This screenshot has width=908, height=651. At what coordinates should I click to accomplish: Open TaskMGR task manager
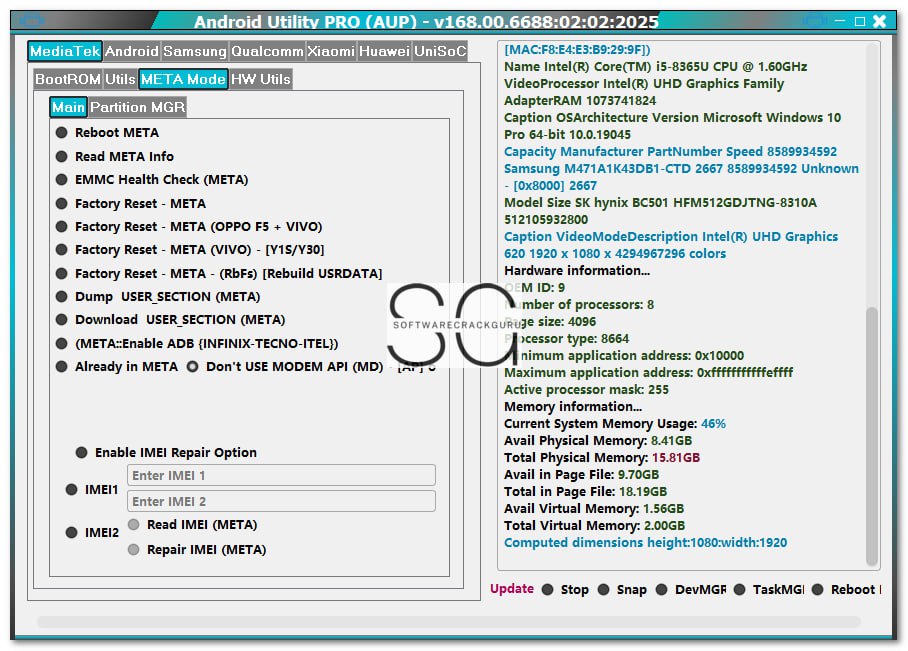point(769,590)
